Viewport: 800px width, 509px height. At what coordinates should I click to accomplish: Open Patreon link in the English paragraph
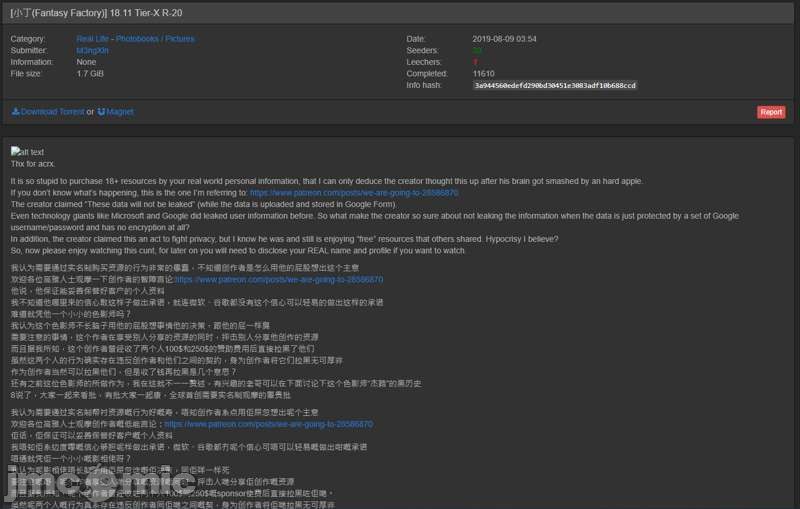pos(353,192)
